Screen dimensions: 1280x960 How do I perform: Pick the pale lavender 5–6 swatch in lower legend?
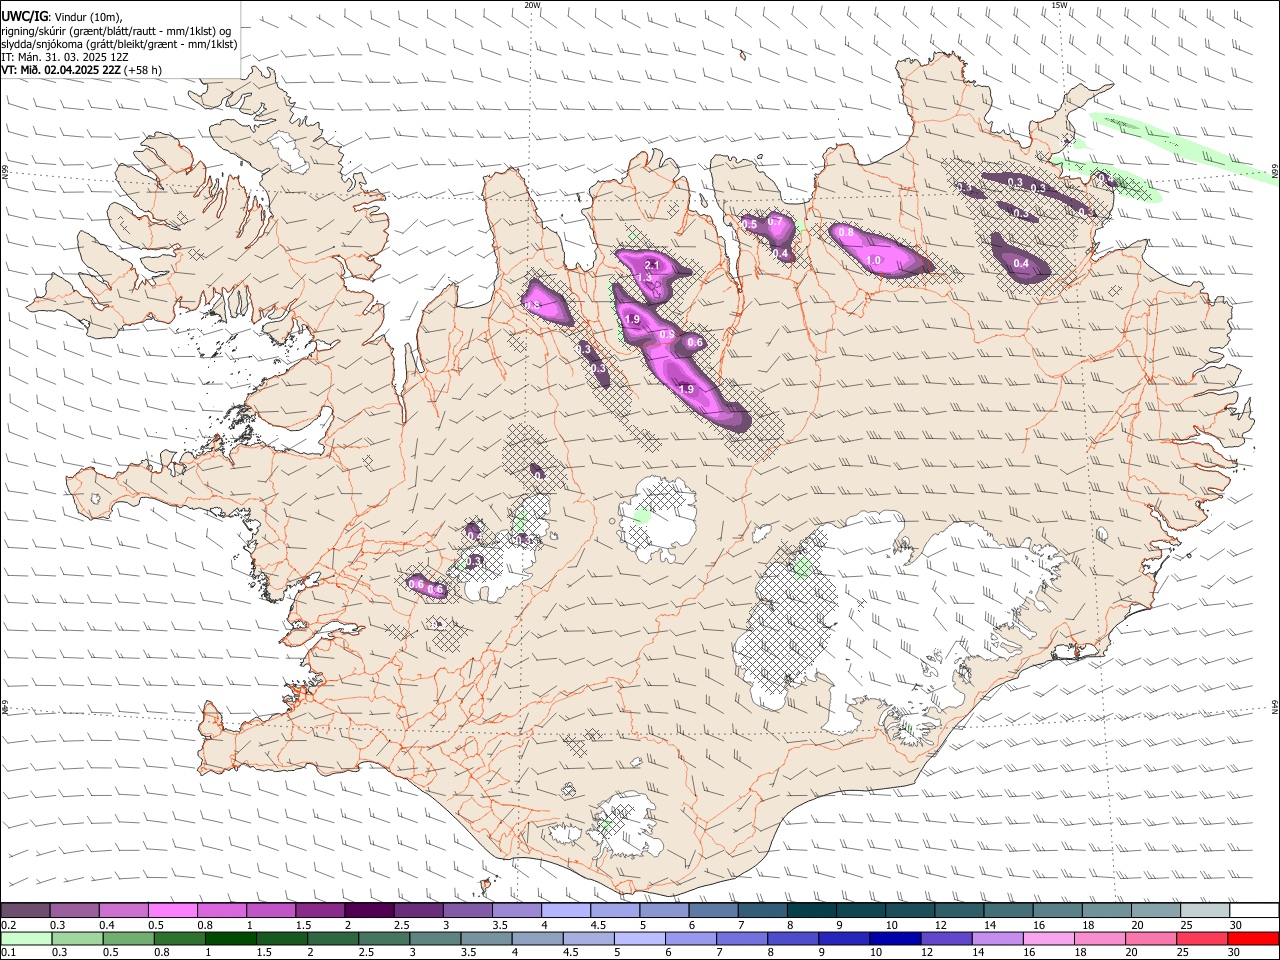point(639,937)
